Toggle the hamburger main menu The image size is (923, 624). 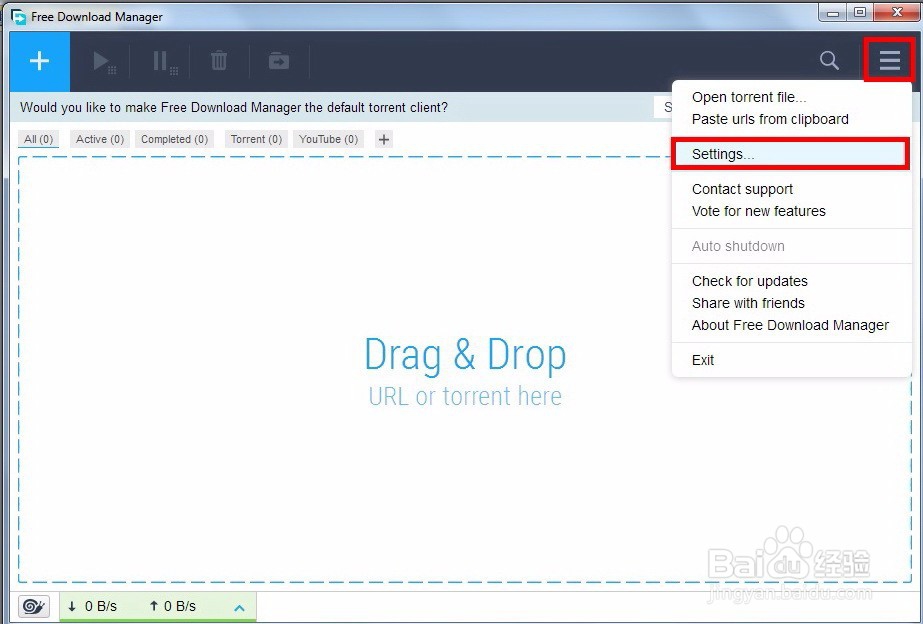click(x=889, y=60)
